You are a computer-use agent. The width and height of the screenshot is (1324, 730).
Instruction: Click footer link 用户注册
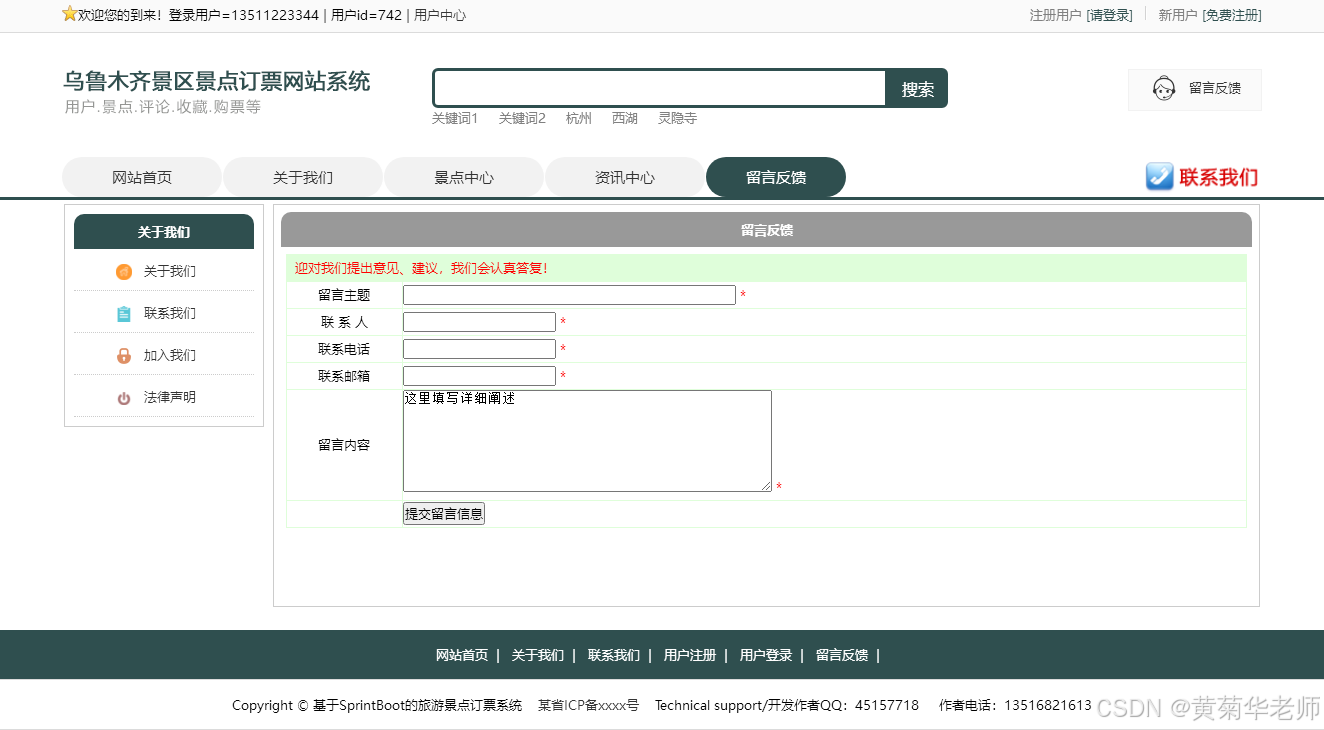(690, 656)
